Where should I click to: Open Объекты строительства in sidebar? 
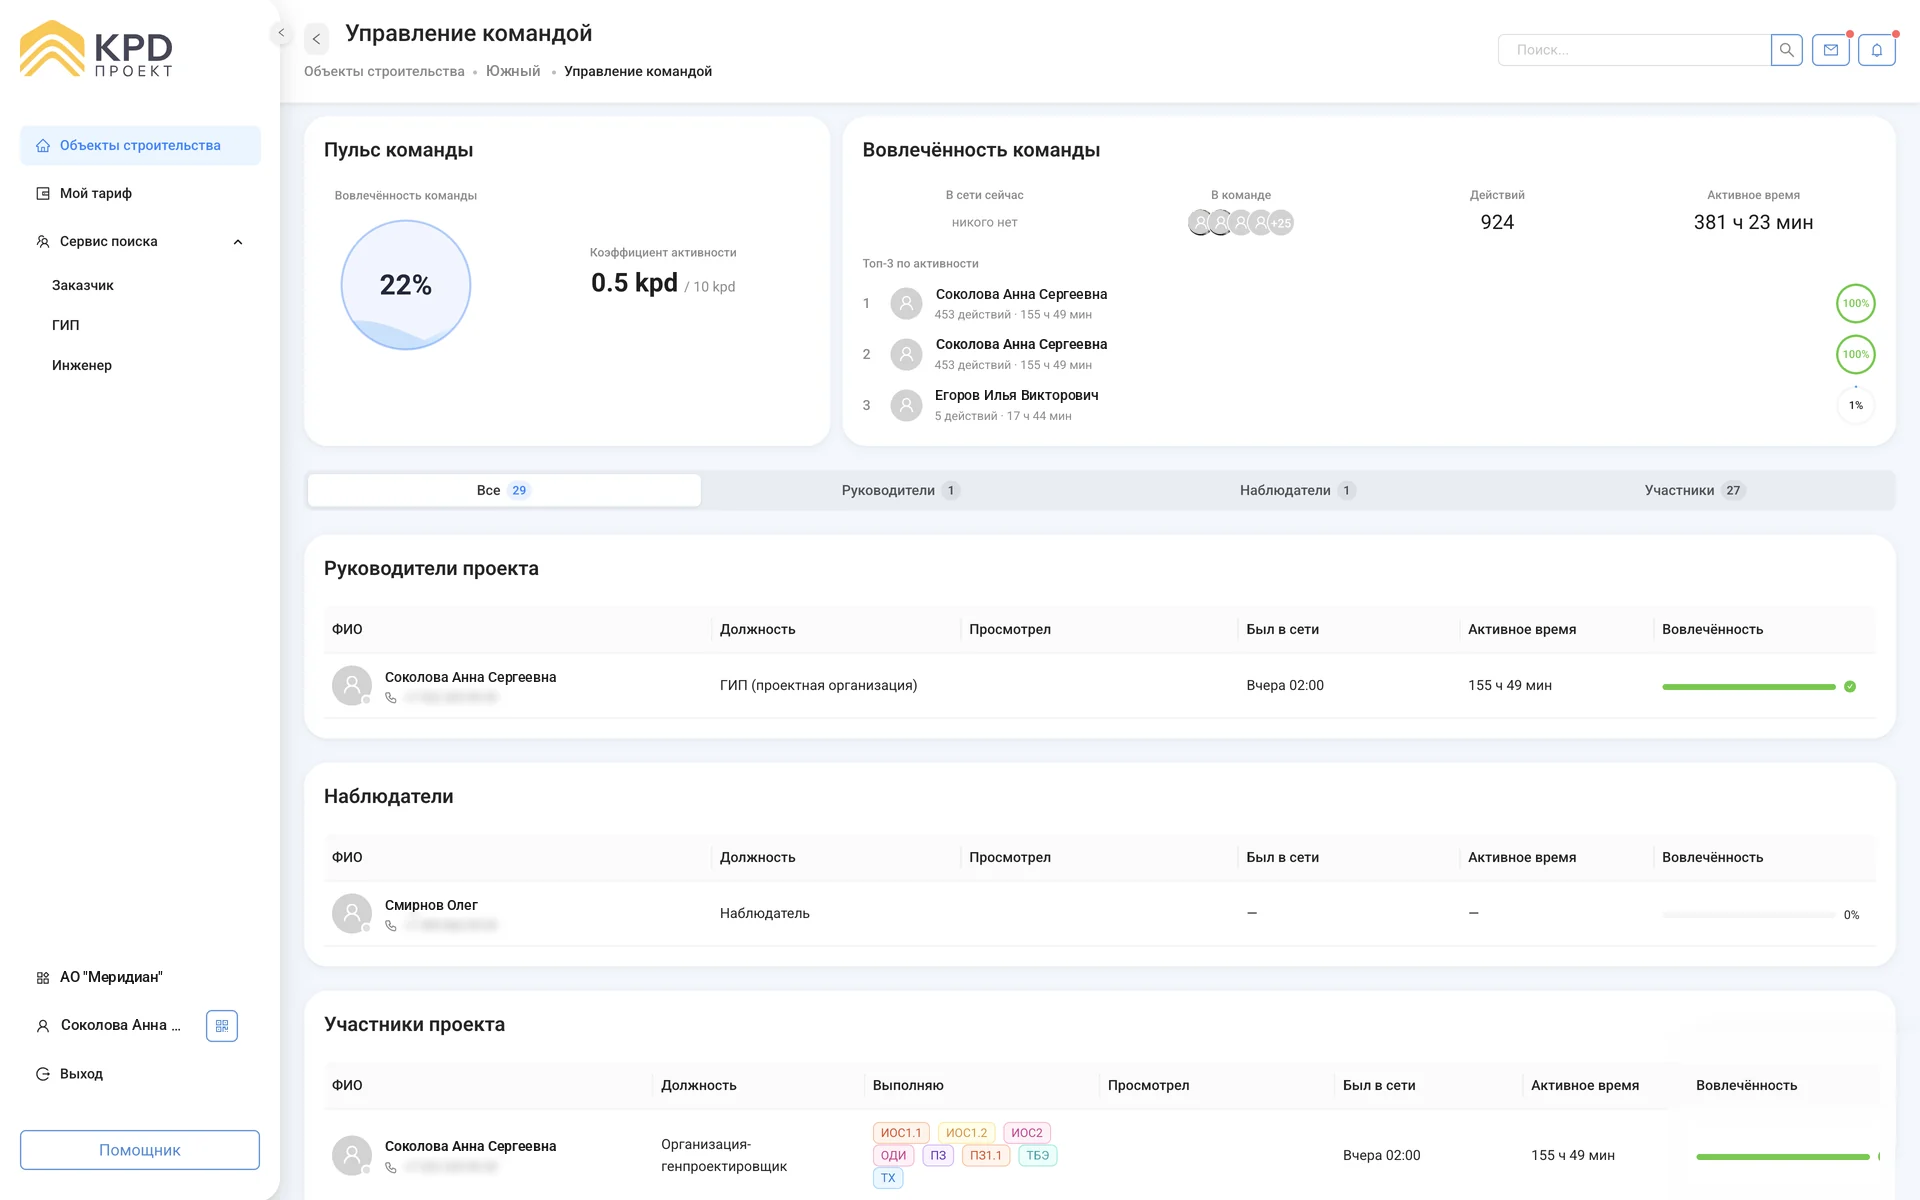[140, 146]
